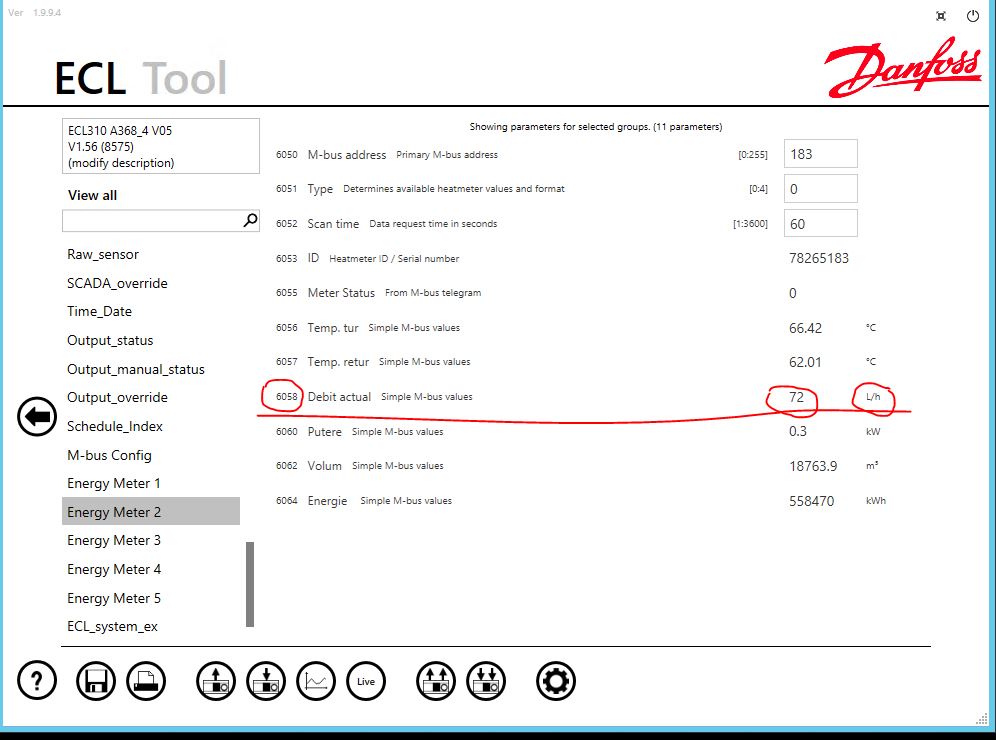Select the Energy Meter 3 group
996x740 pixels.
(x=114, y=540)
